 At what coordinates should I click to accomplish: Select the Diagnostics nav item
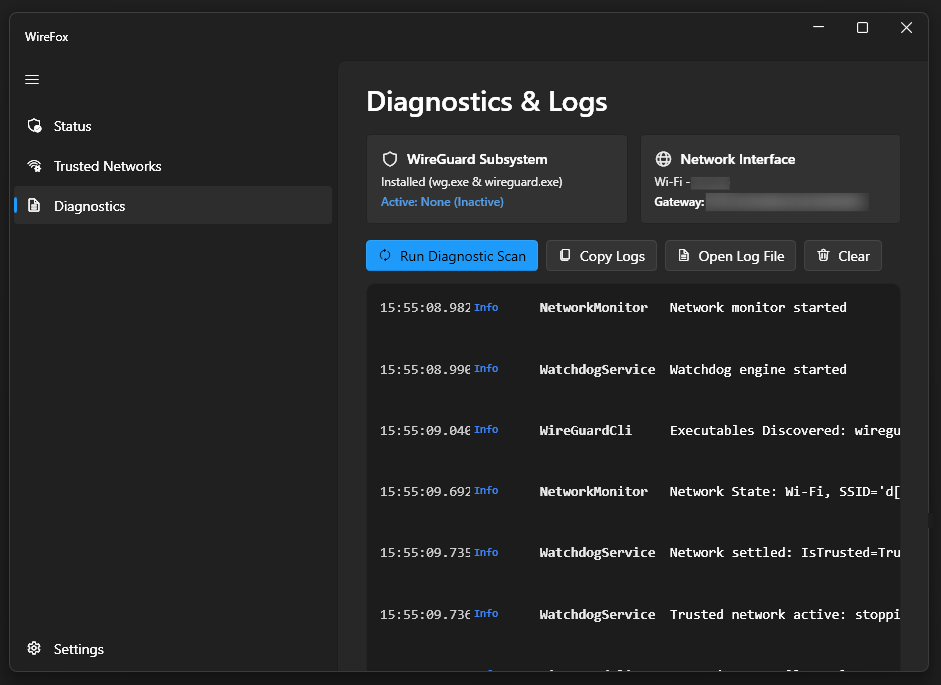point(173,205)
